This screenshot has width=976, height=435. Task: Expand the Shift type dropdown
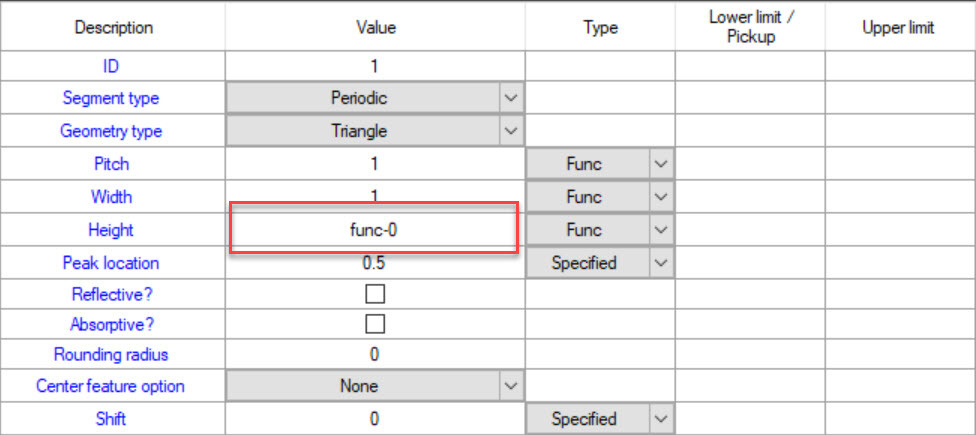pos(660,419)
